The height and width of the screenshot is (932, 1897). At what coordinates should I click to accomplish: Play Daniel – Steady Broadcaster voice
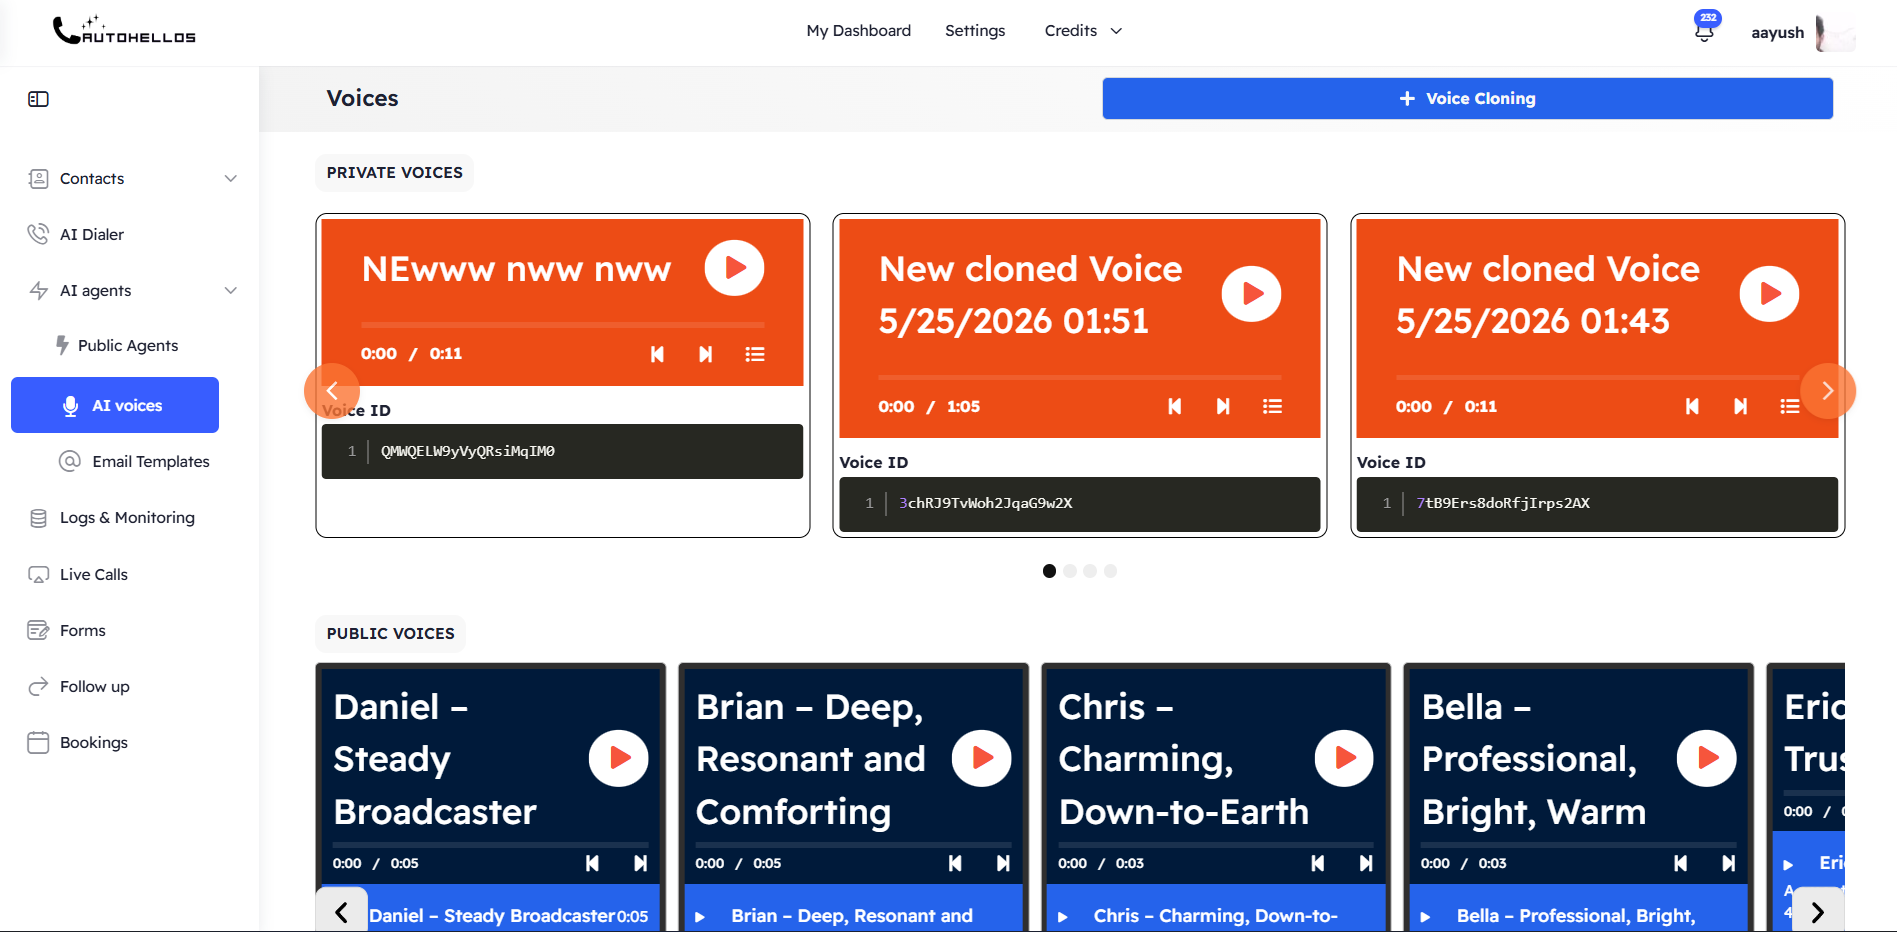point(619,758)
